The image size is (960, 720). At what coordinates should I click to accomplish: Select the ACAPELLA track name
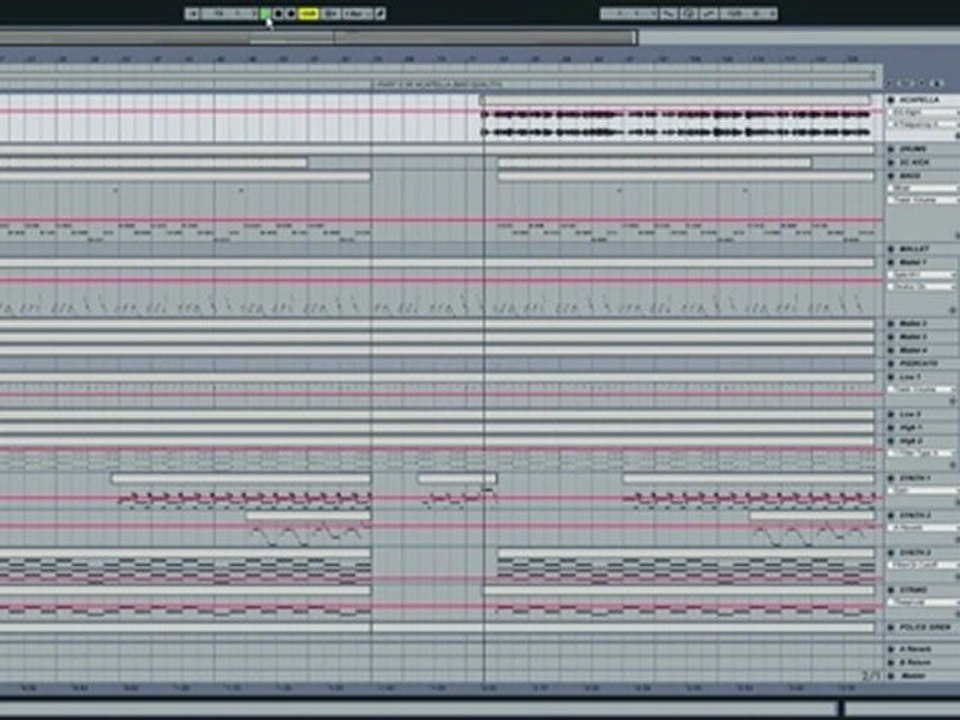point(919,99)
